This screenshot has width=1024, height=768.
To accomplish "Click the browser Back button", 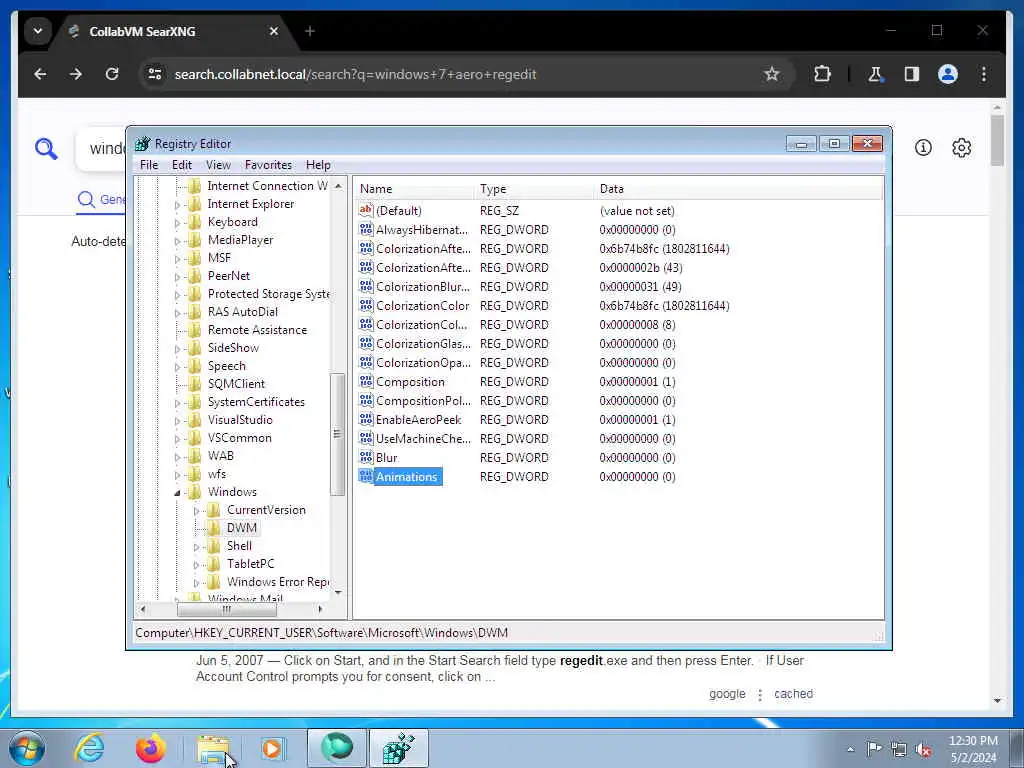I will [40, 74].
